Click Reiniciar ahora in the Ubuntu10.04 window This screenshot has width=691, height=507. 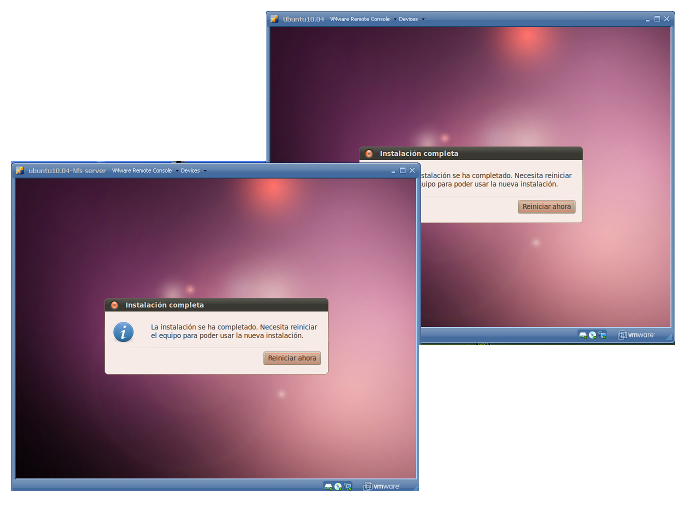(546, 207)
